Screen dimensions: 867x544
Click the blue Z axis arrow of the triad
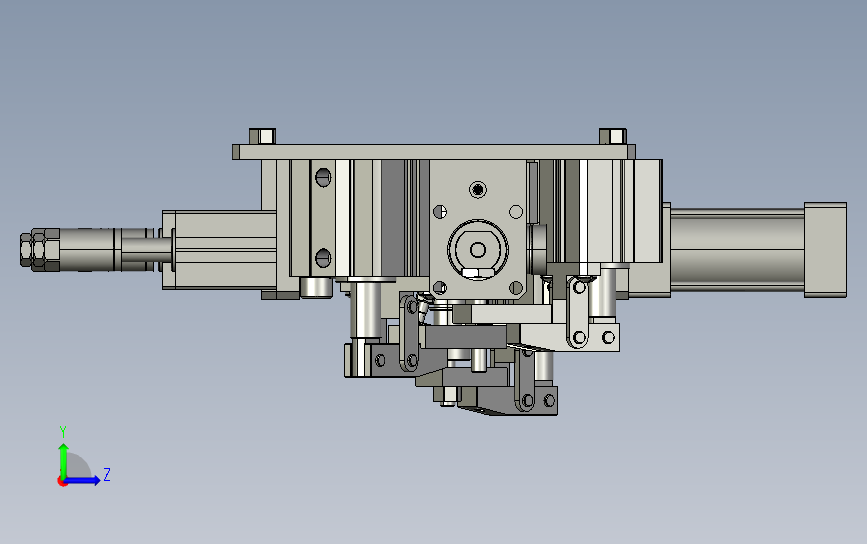[x=82, y=480]
